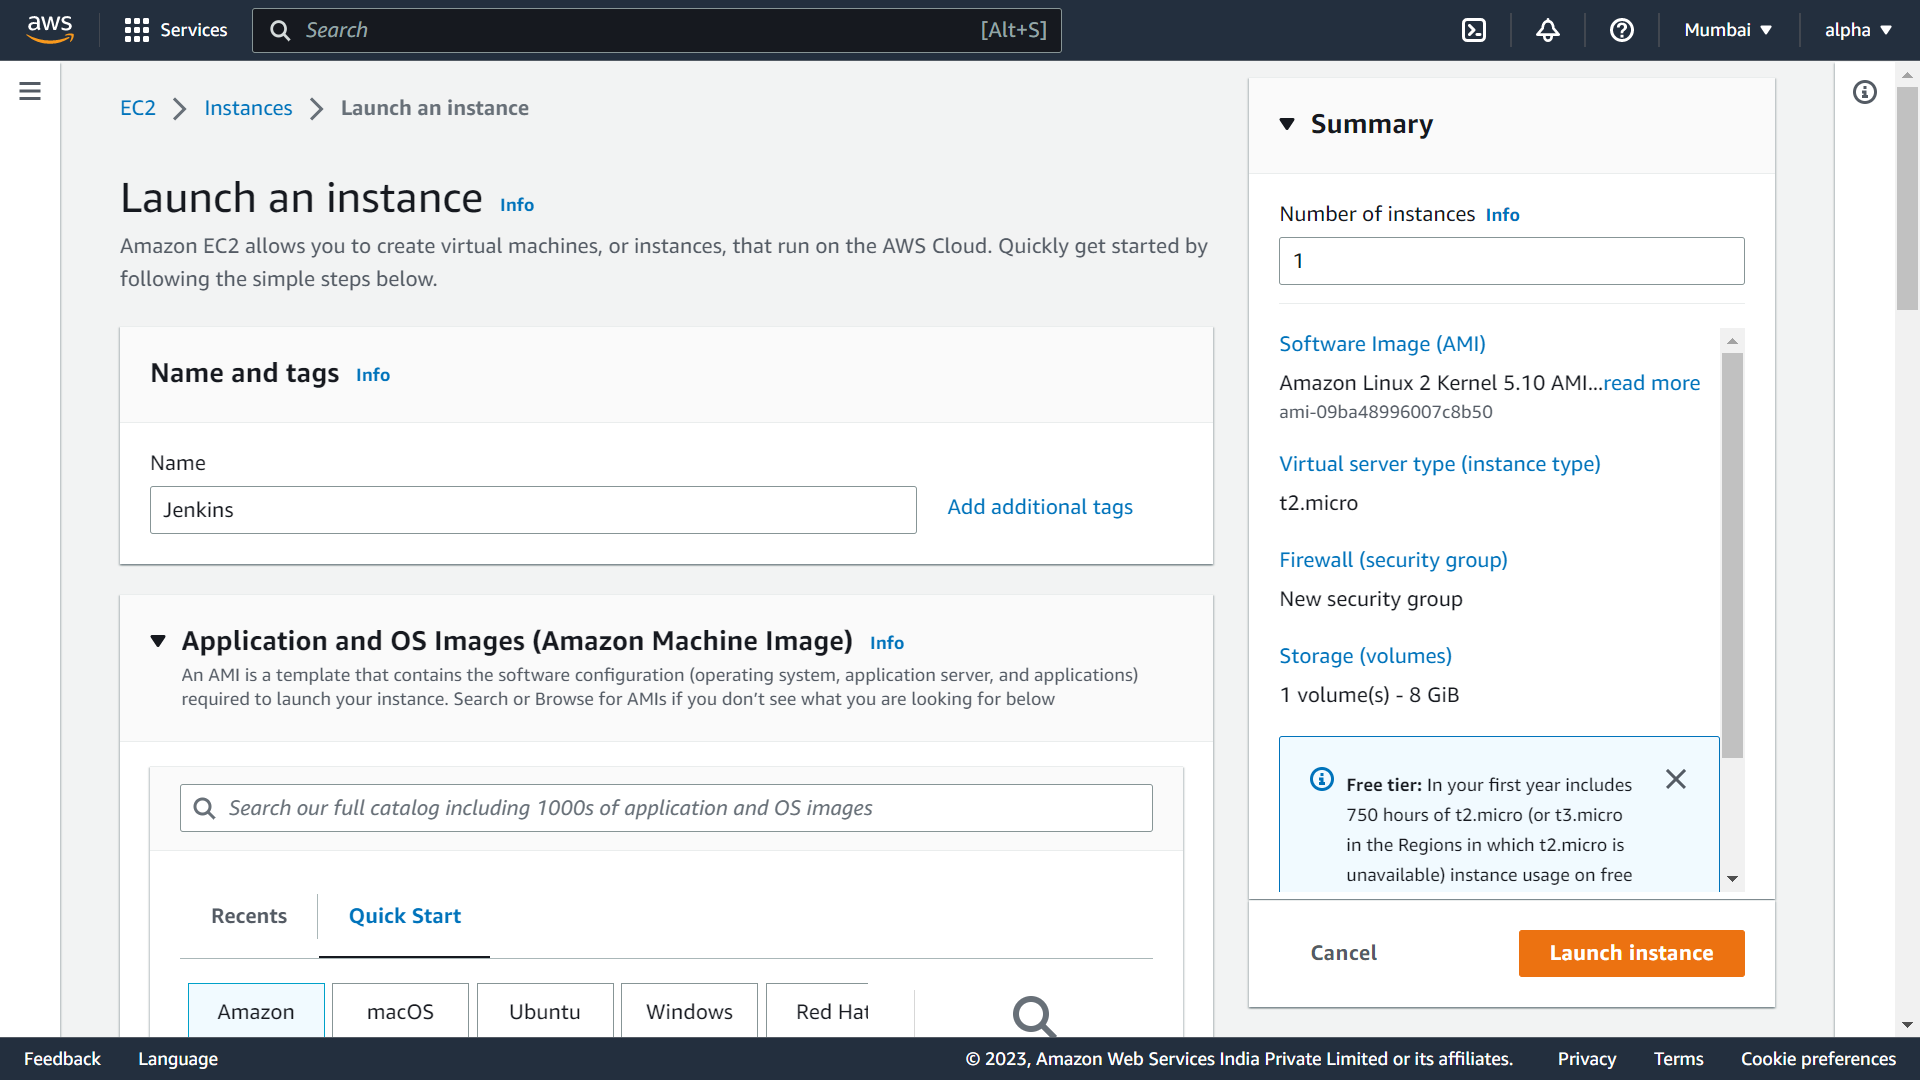Open the side navigation hamburger menu
Image resolution: width=1920 pixels, height=1080 pixels.
[x=30, y=92]
